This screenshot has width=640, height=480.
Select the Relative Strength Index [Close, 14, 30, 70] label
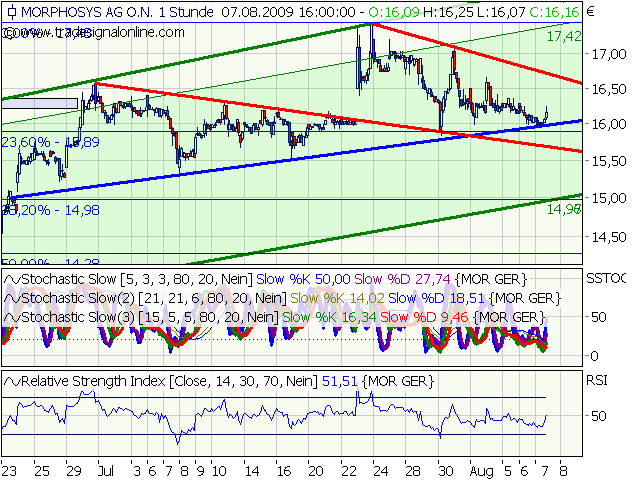(x=169, y=382)
